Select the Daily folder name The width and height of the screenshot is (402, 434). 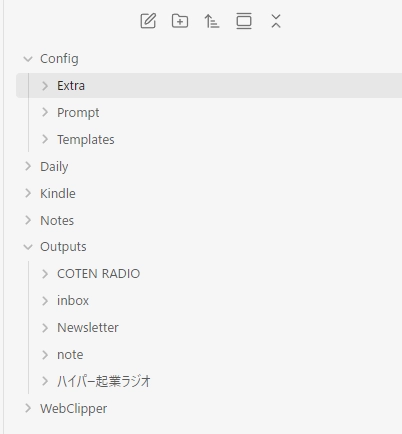pyautogui.click(x=54, y=167)
